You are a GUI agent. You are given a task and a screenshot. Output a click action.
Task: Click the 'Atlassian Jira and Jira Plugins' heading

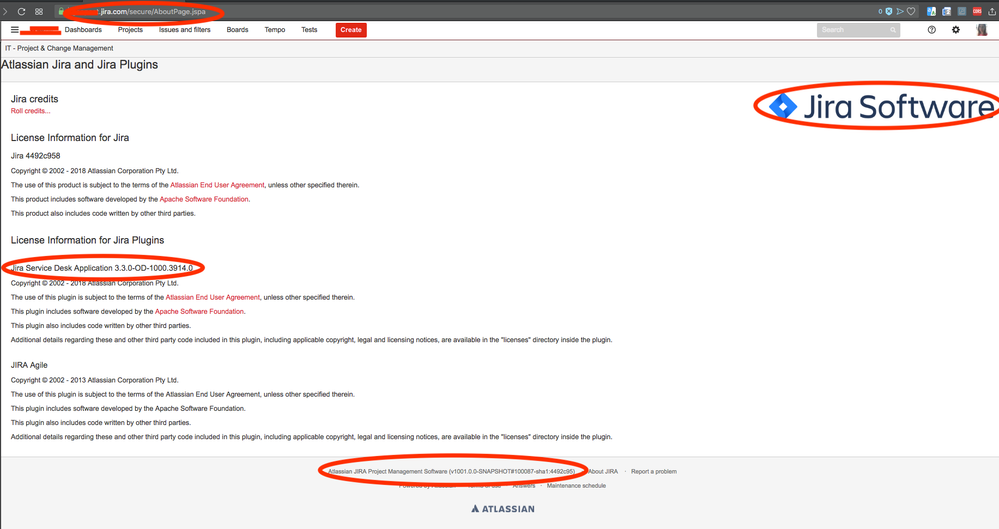click(x=80, y=64)
